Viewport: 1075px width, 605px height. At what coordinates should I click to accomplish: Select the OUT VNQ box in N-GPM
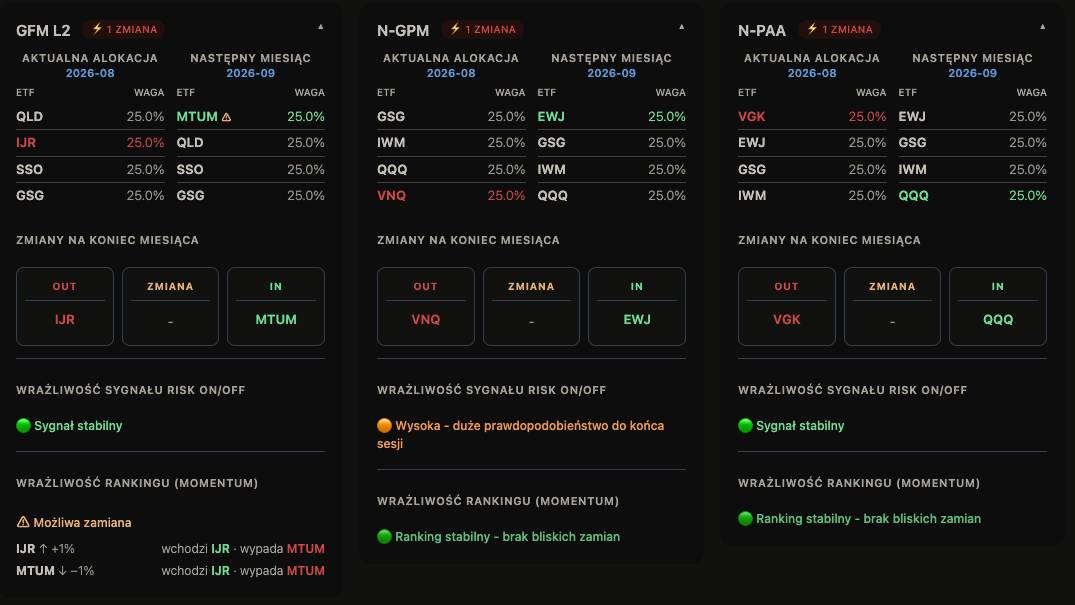pos(426,307)
